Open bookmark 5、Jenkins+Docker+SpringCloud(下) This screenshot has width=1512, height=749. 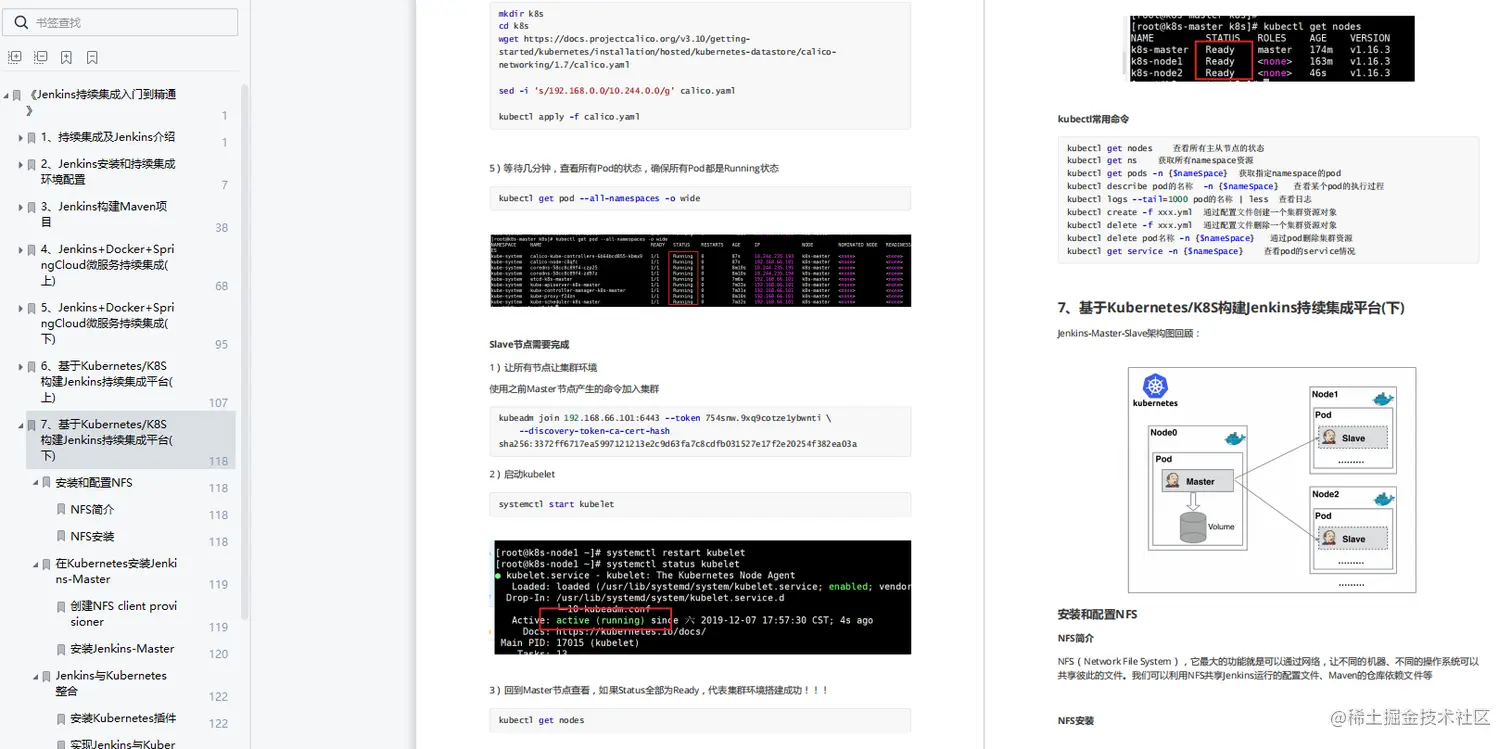108,323
